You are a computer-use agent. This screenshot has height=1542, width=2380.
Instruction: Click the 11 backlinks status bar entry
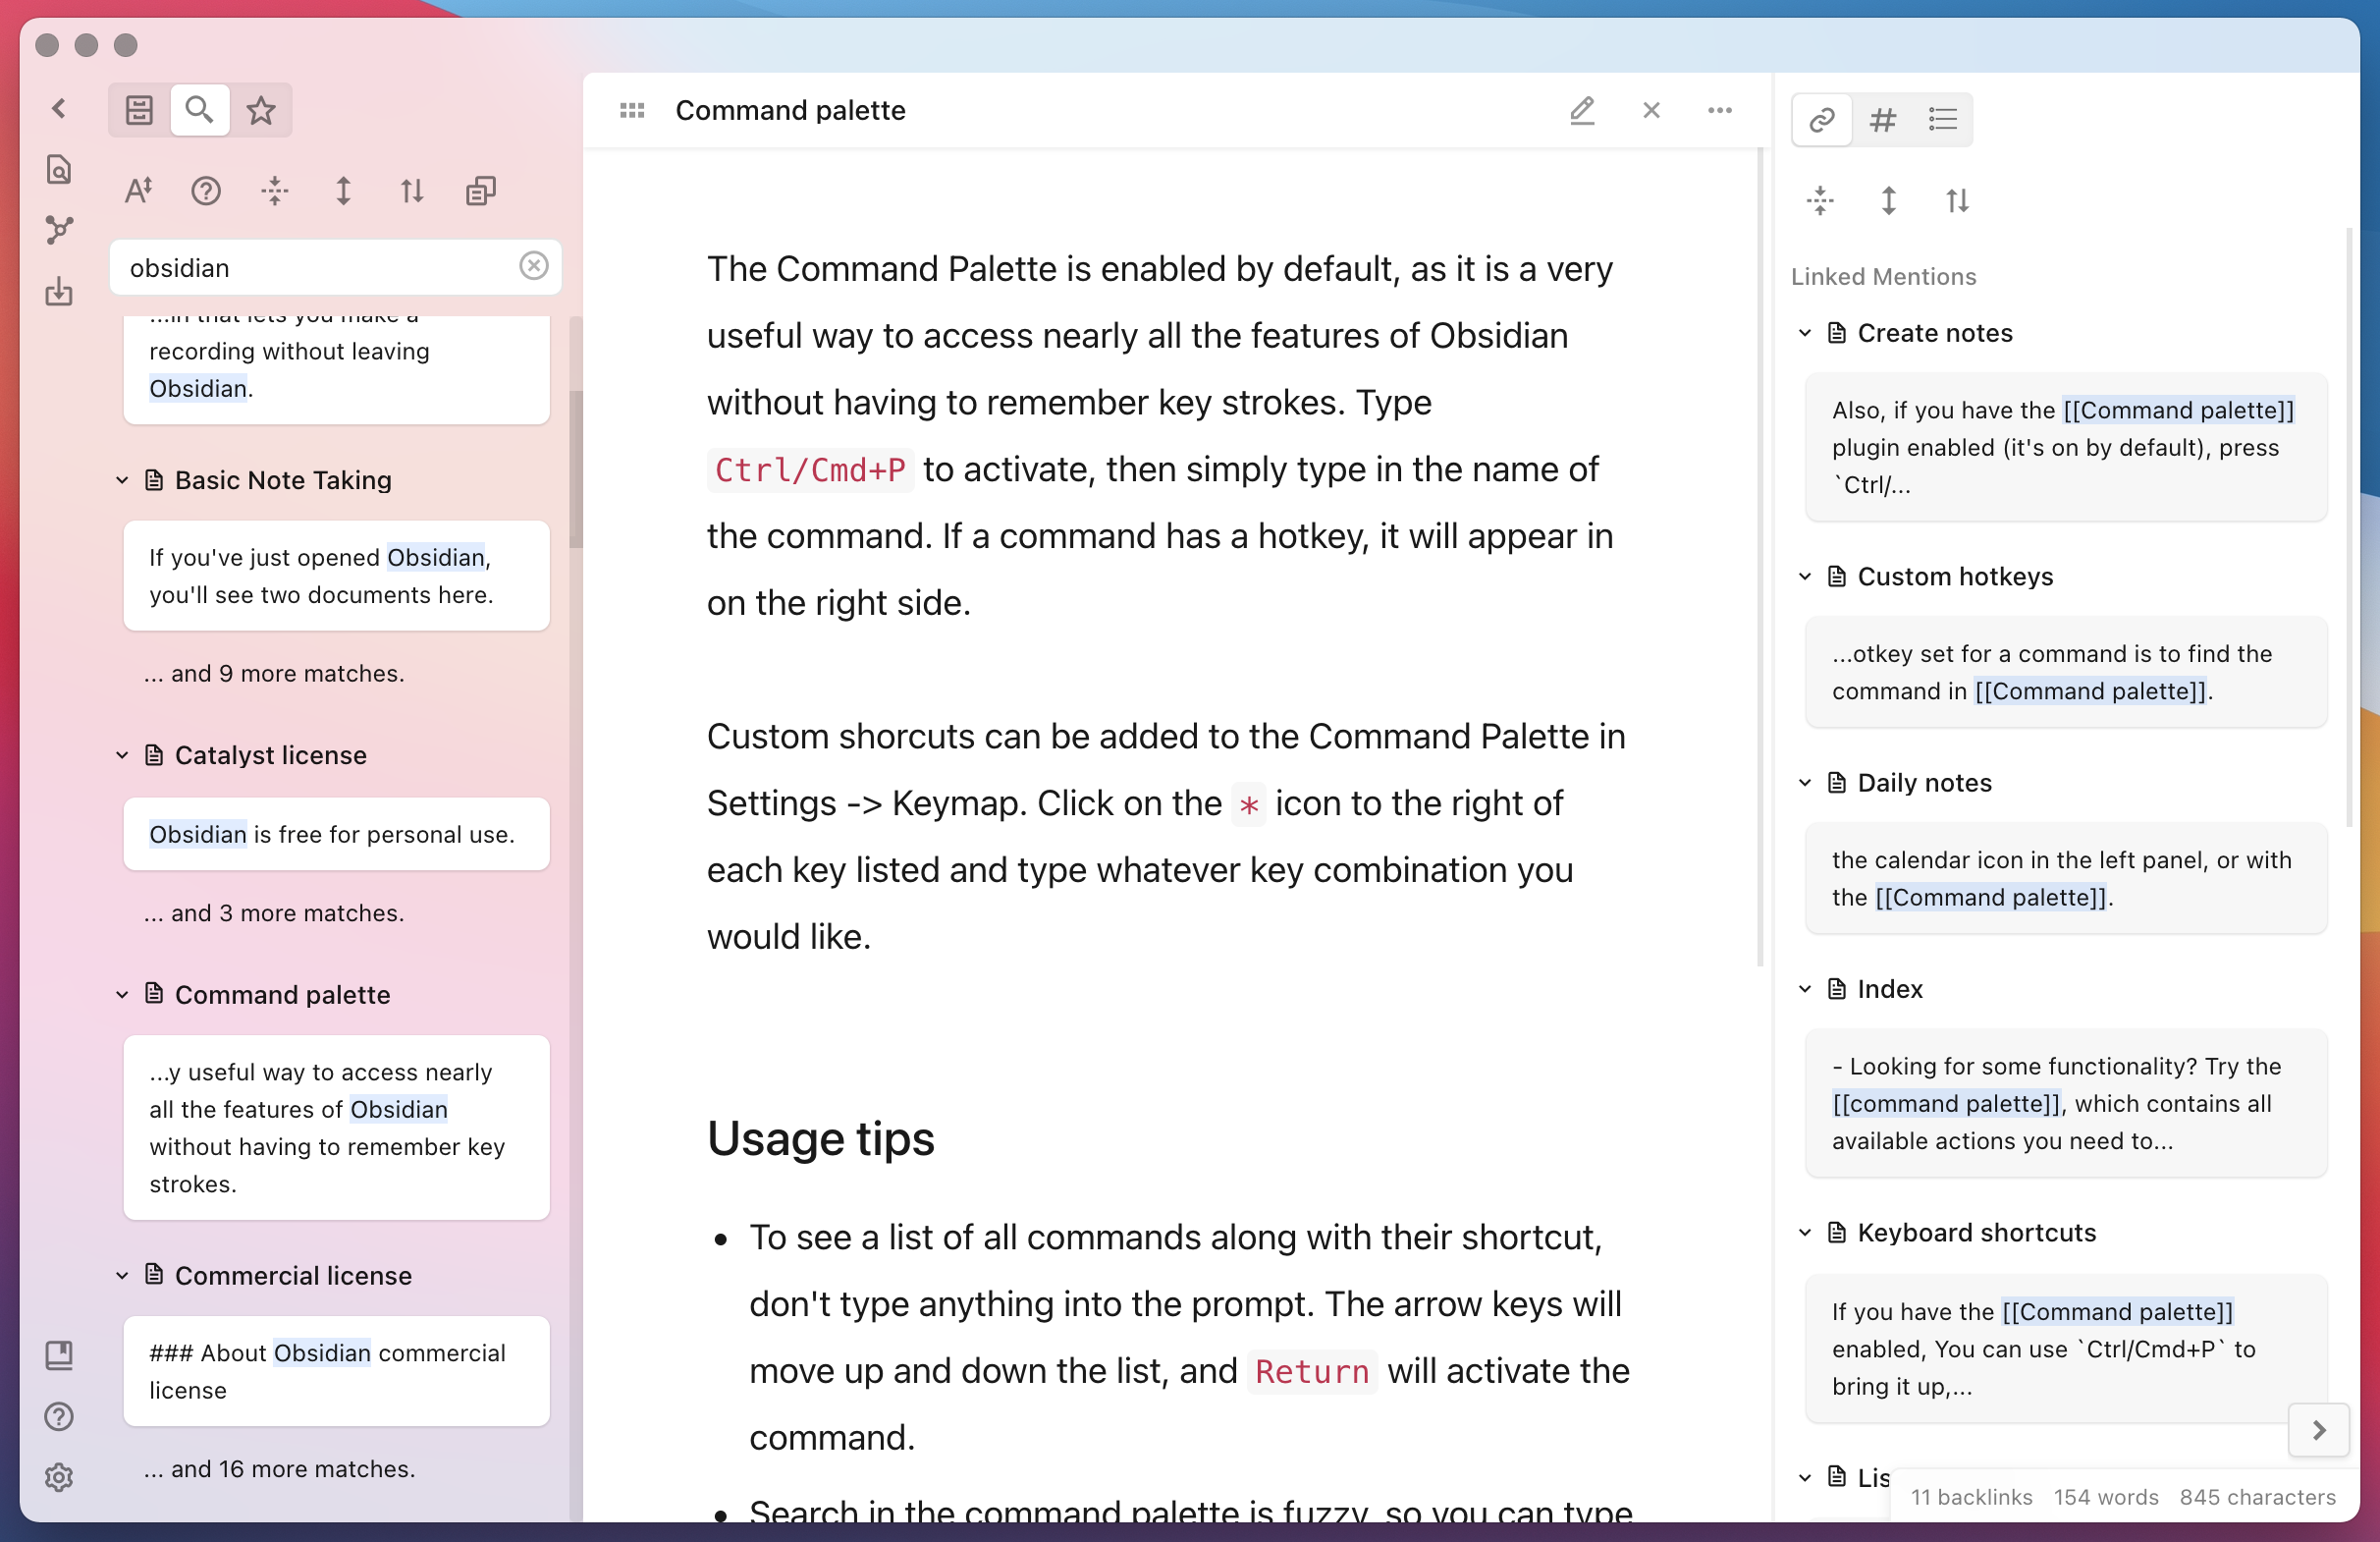click(x=1971, y=1497)
